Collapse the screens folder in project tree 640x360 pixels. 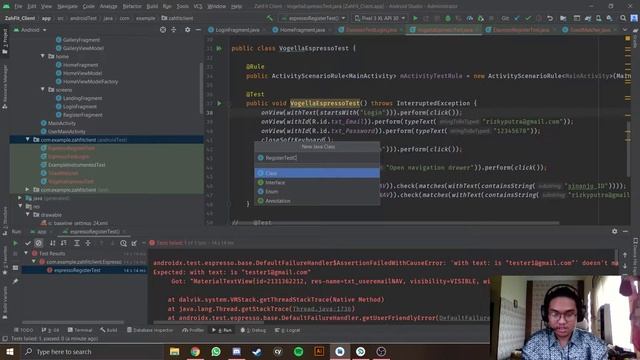42,89
